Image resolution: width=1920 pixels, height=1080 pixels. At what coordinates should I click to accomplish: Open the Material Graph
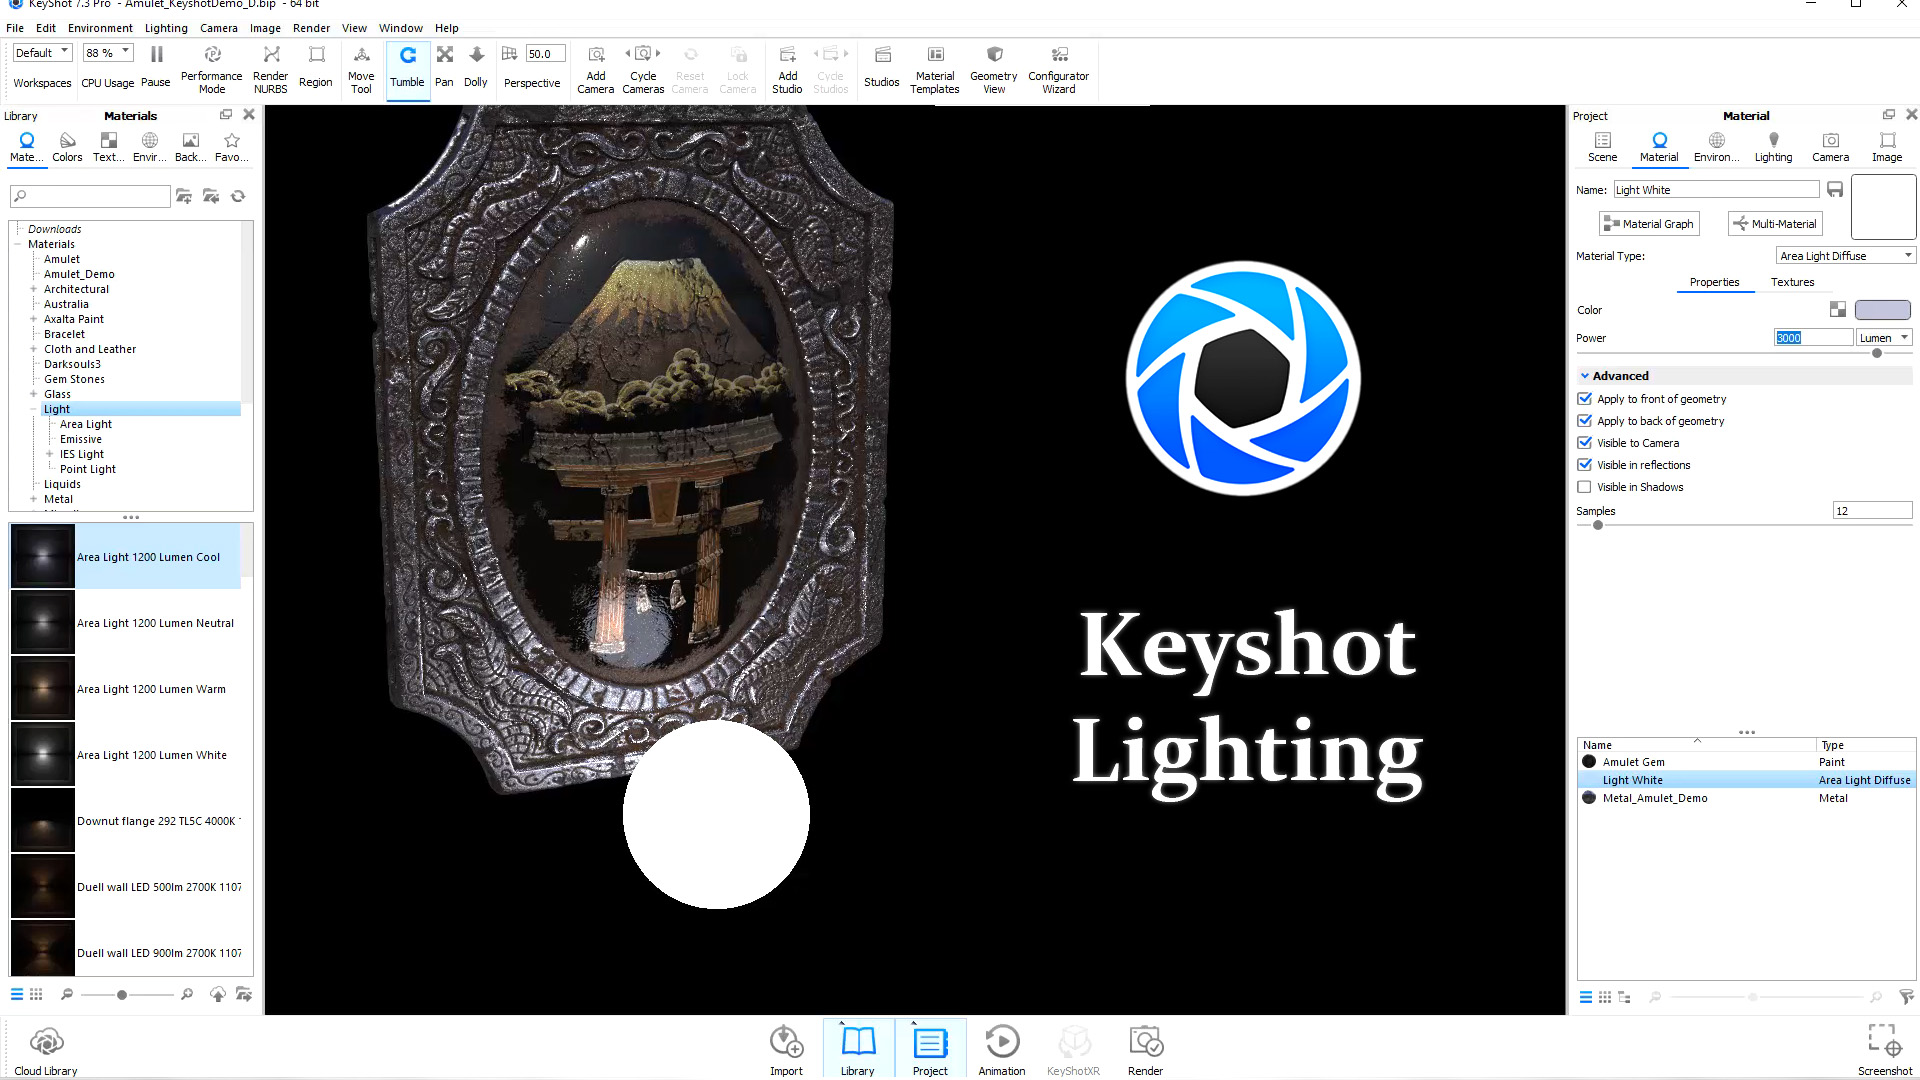point(1649,224)
